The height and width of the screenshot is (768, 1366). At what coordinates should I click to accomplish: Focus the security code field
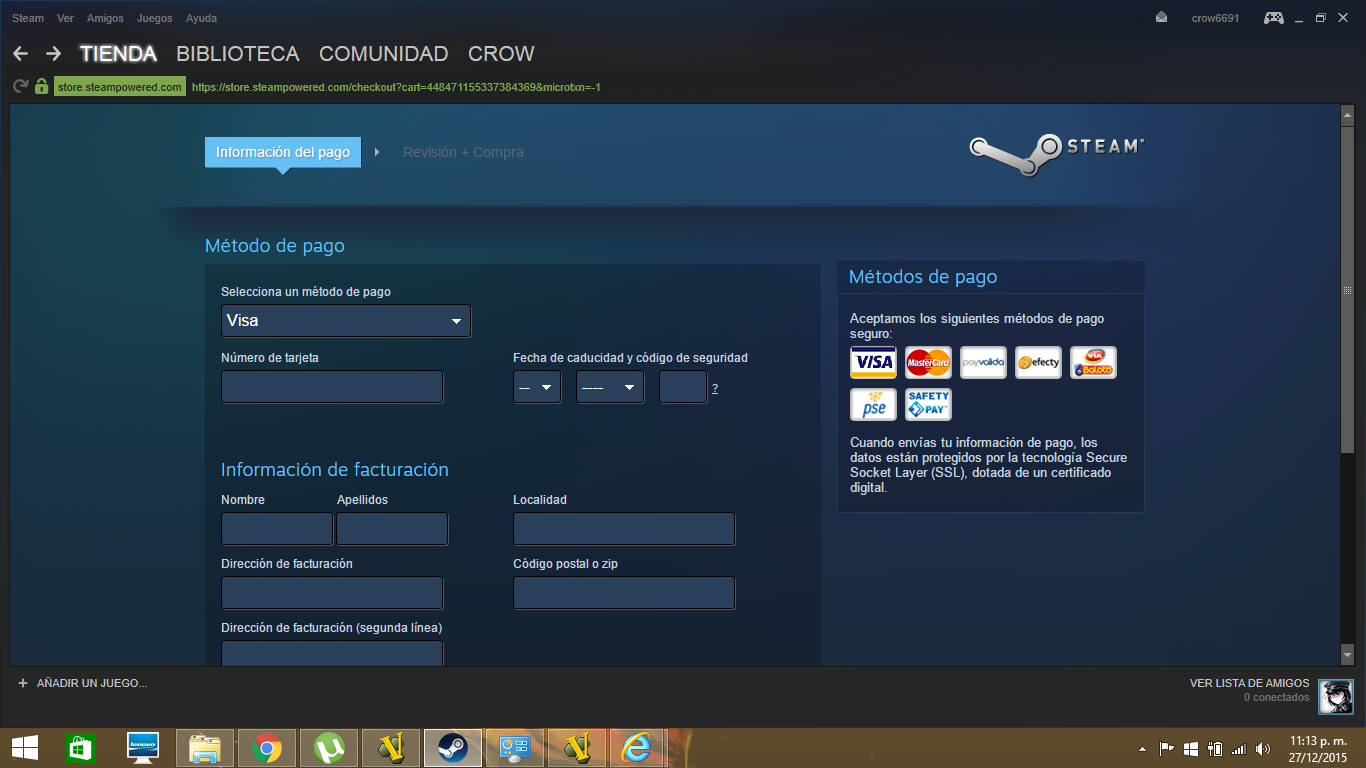(x=683, y=387)
